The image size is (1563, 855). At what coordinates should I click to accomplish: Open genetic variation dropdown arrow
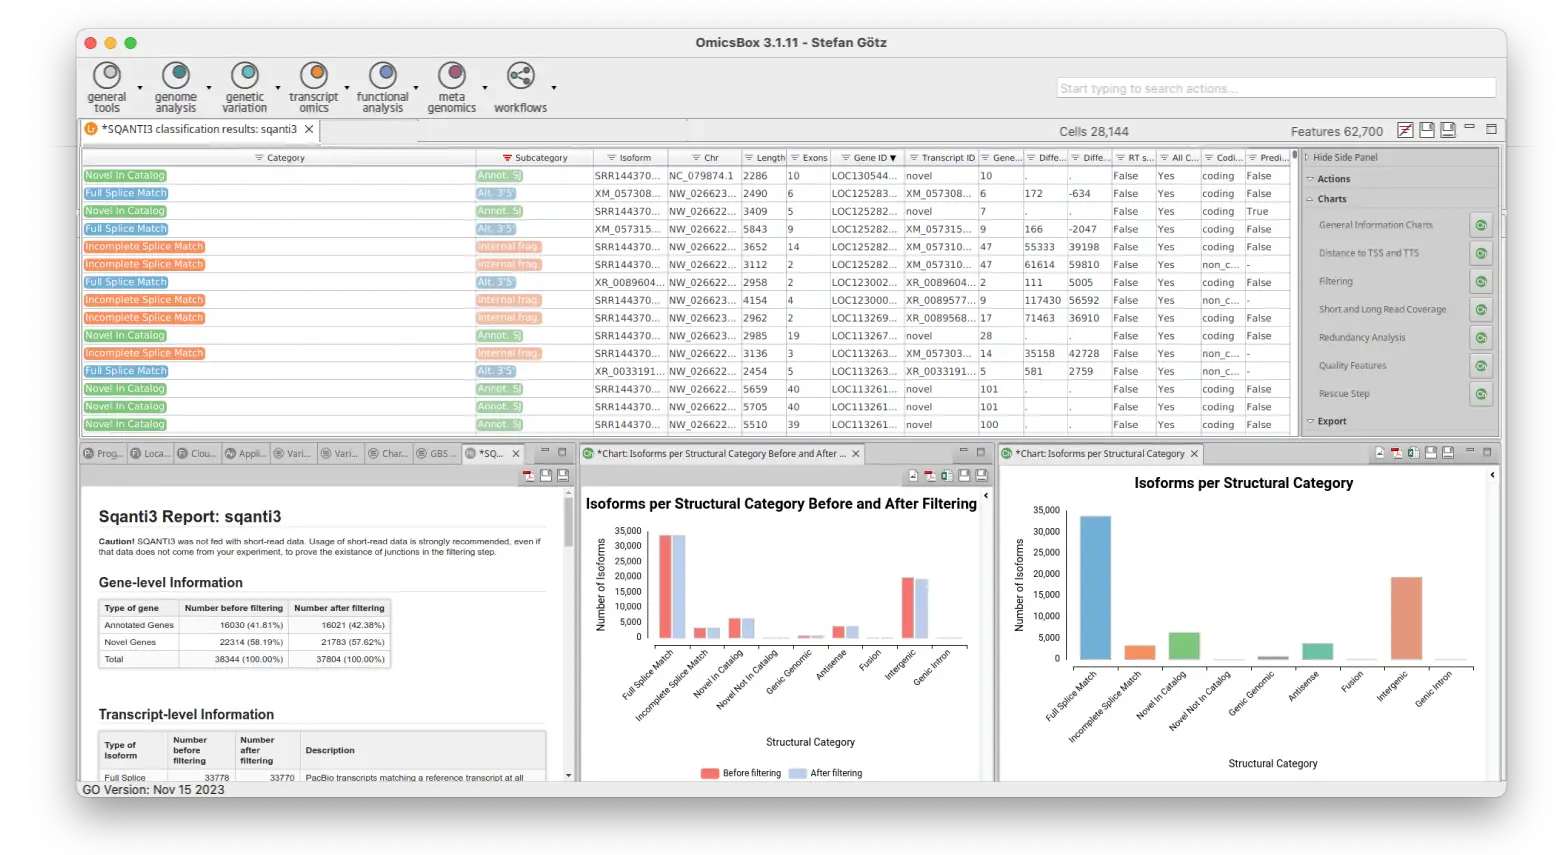coord(277,88)
